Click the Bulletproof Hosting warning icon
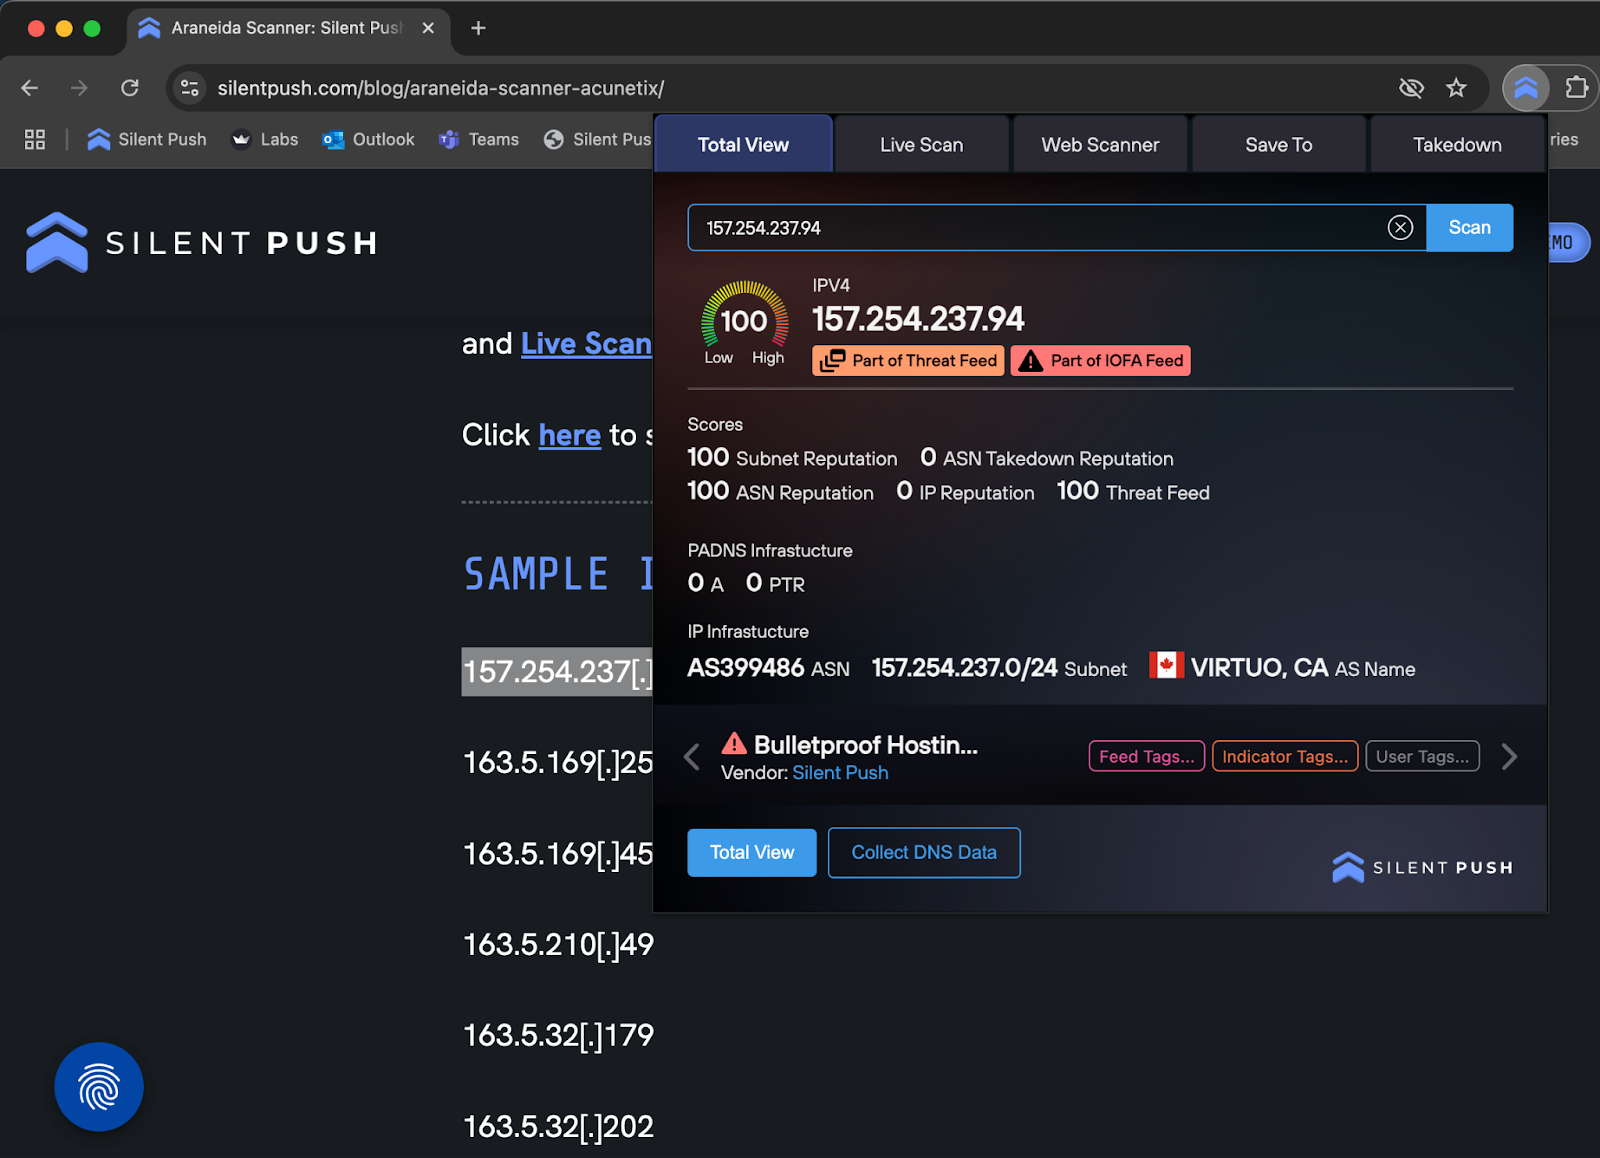1600x1158 pixels. pyautogui.click(x=734, y=743)
